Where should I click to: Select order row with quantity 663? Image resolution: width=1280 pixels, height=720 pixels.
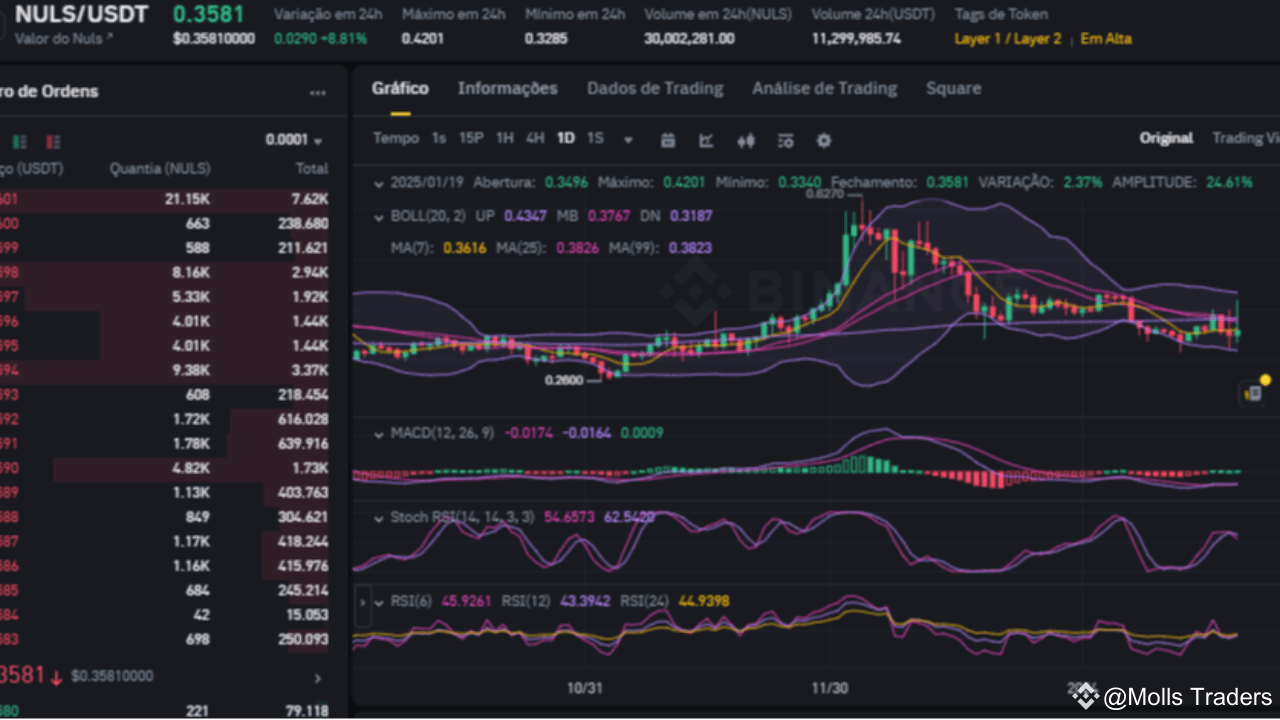pyautogui.click(x=164, y=223)
